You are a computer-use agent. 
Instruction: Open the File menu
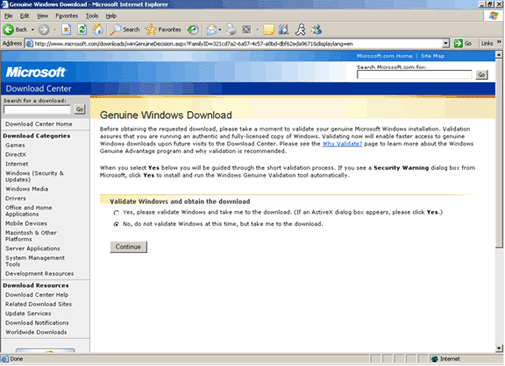8,16
